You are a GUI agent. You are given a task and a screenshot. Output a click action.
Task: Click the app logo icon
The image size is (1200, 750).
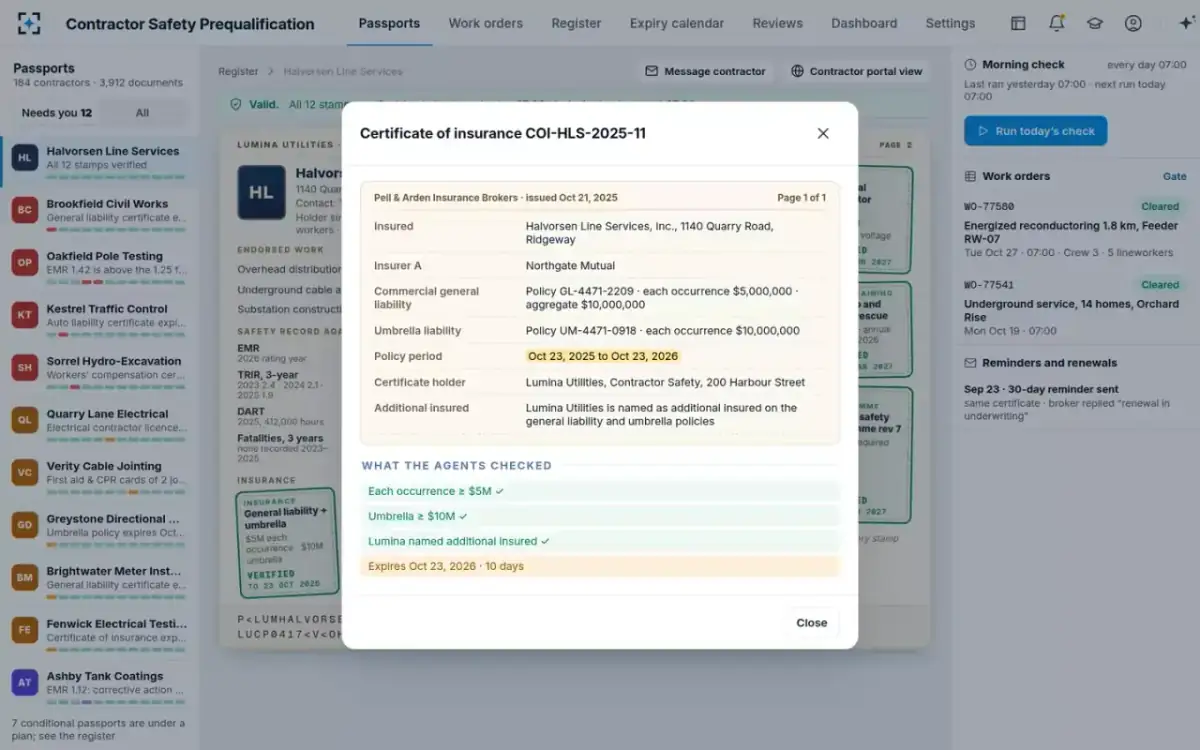click(29, 23)
